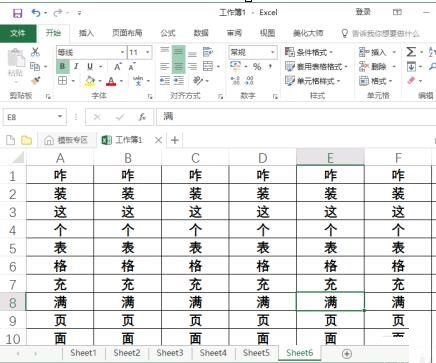The height and width of the screenshot is (363, 436).
Task: Add a new sheet with the plus button
Action: [347, 354]
